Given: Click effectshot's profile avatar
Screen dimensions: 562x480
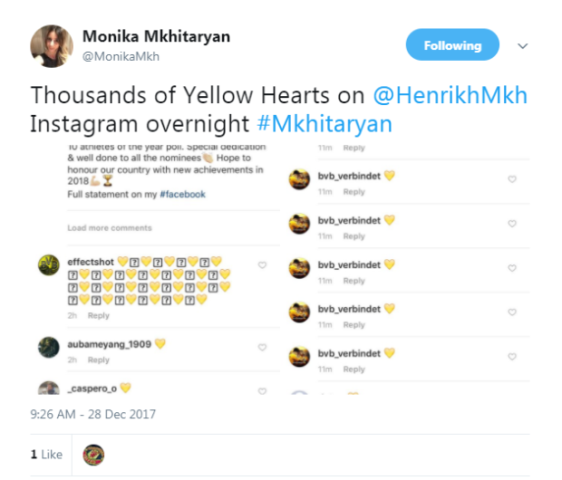Looking at the screenshot, I should click(49, 265).
